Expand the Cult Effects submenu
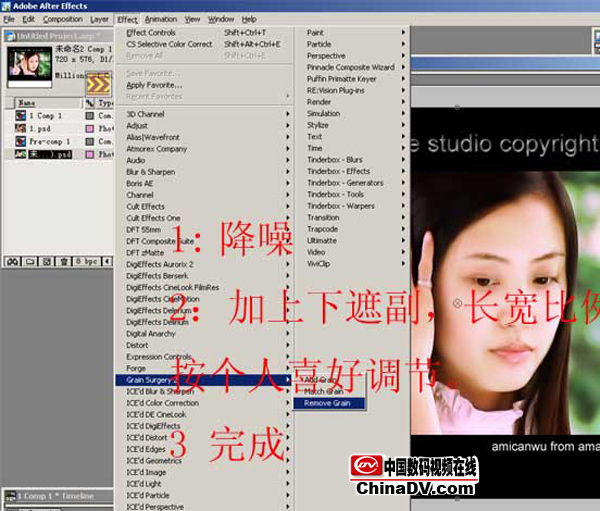 point(204,206)
